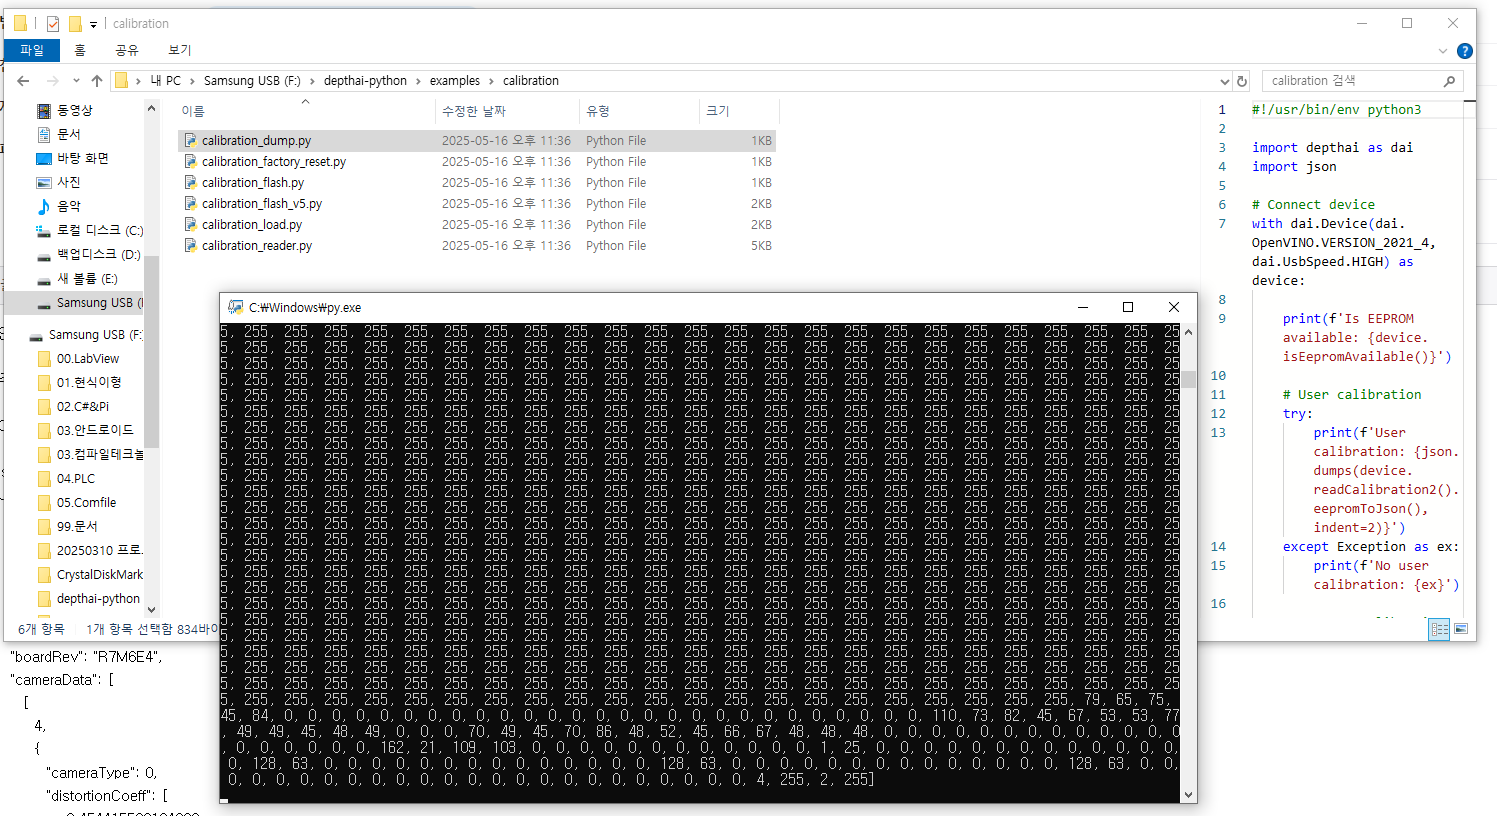Click the Properties icon in the title bar
Viewport: 1497px width, 816px height.
[x=53, y=23]
